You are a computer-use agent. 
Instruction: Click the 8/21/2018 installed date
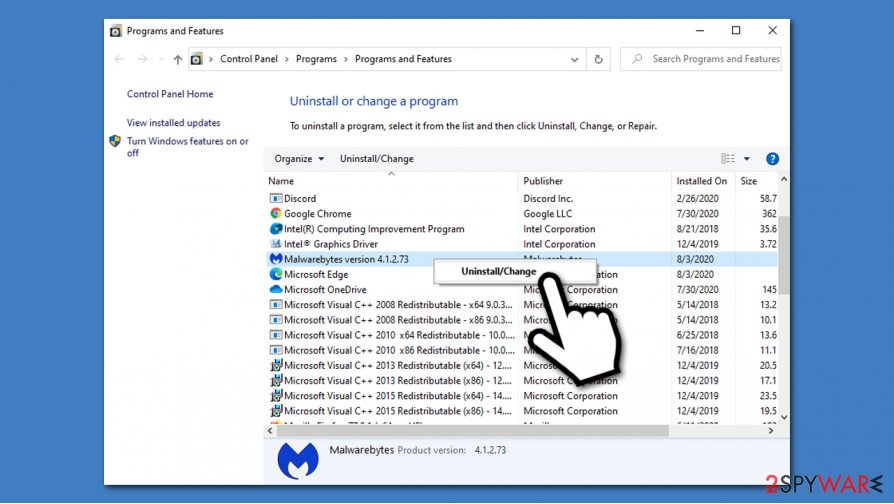(697, 229)
